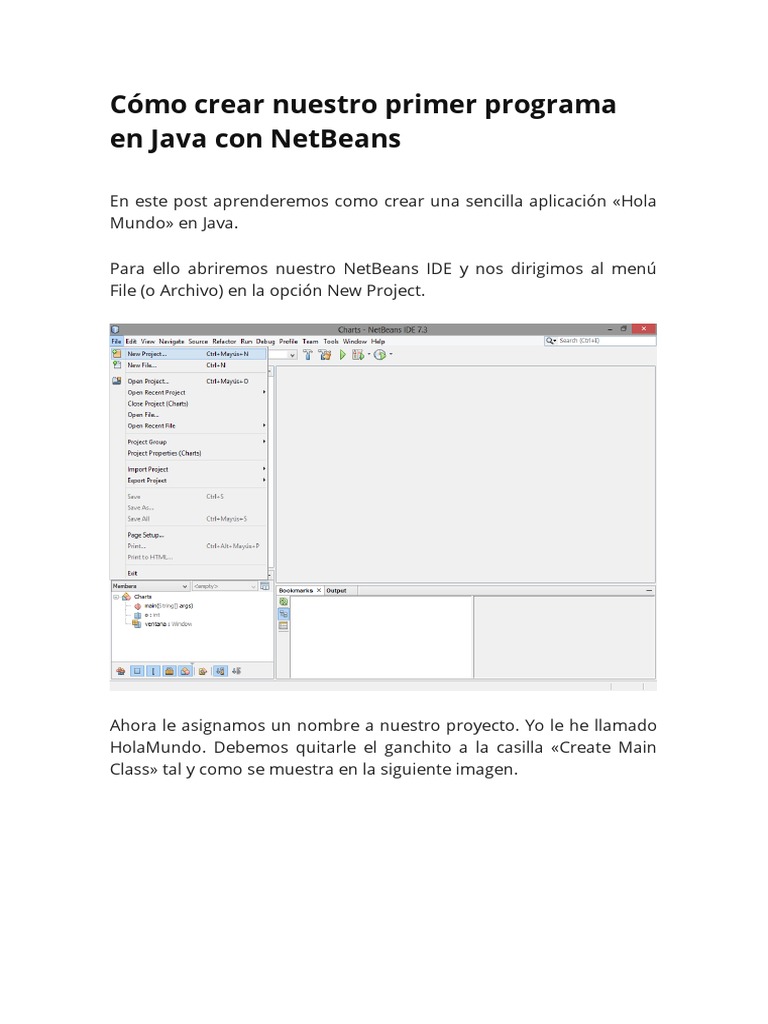The image size is (768, 1024).
Task: Switch to the Output tab
Action: (x=336, y=590)
